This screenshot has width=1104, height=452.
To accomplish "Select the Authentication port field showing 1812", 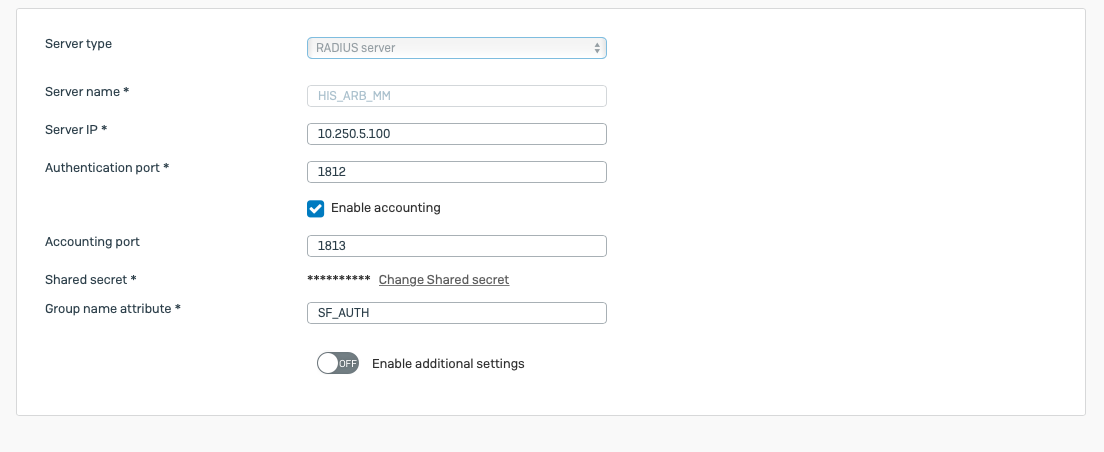I will [456, 172].
